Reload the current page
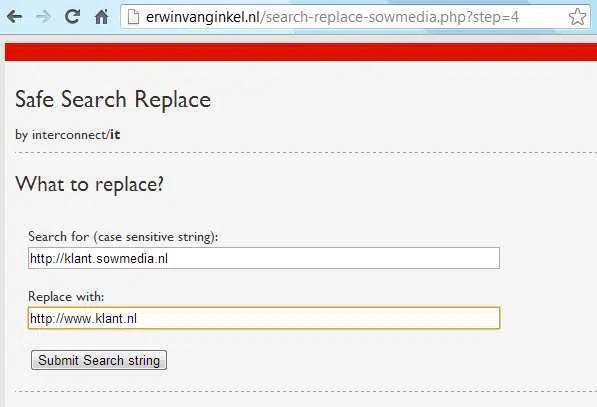597x407 pixels. tap(72, 16)
